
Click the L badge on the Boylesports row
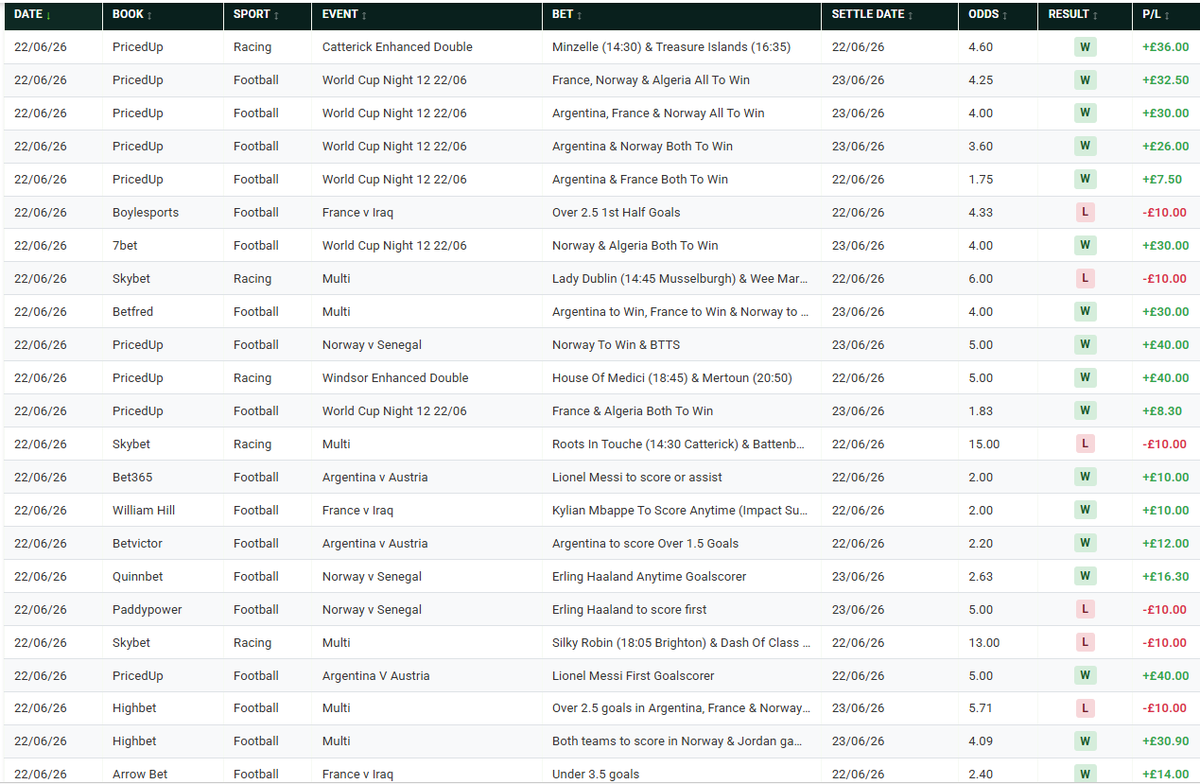1085,212
